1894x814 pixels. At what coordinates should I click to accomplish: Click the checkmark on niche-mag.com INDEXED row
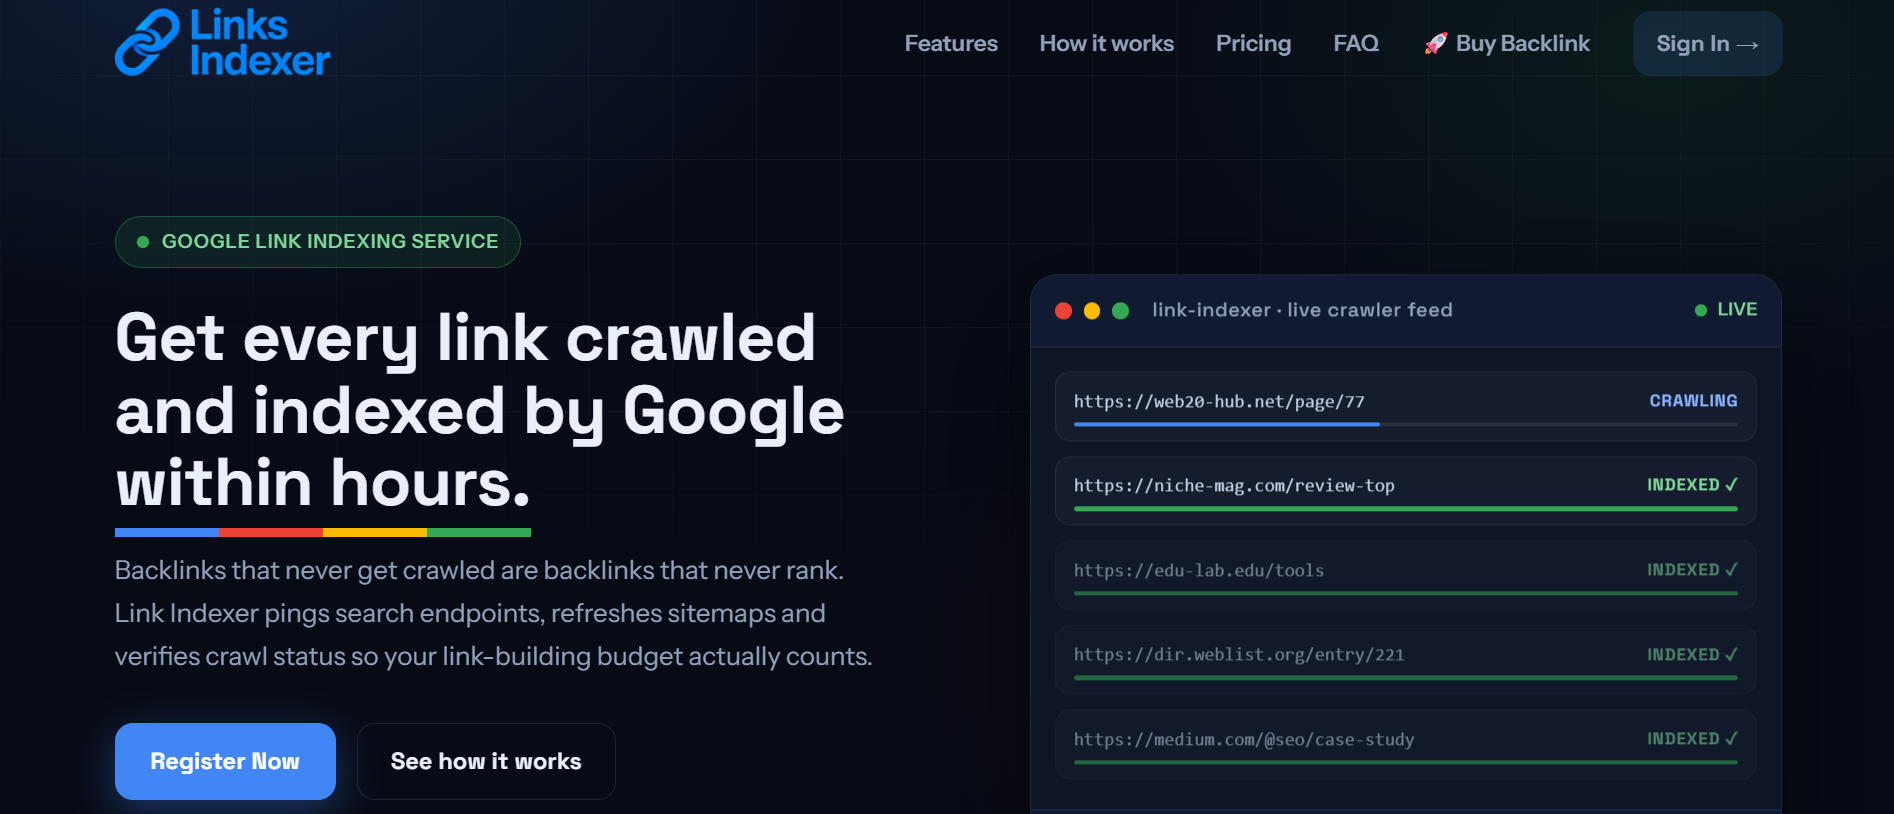(1731, 484)
